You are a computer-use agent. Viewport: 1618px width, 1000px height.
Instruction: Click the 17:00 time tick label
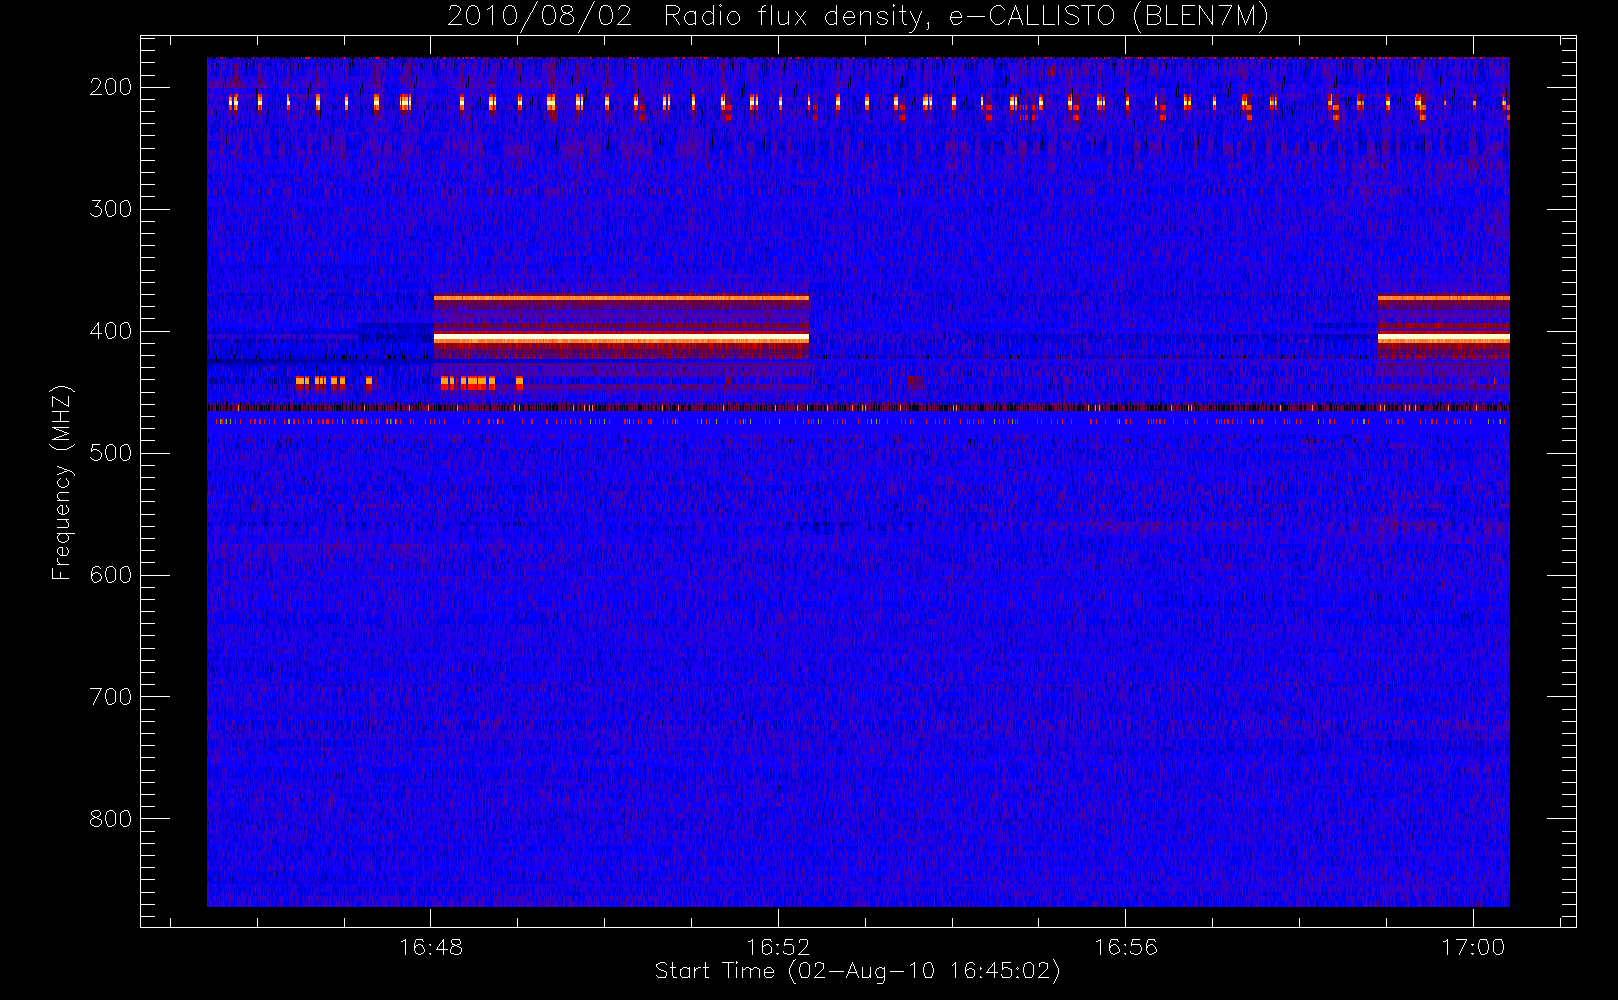click(x=1473, y=947)
